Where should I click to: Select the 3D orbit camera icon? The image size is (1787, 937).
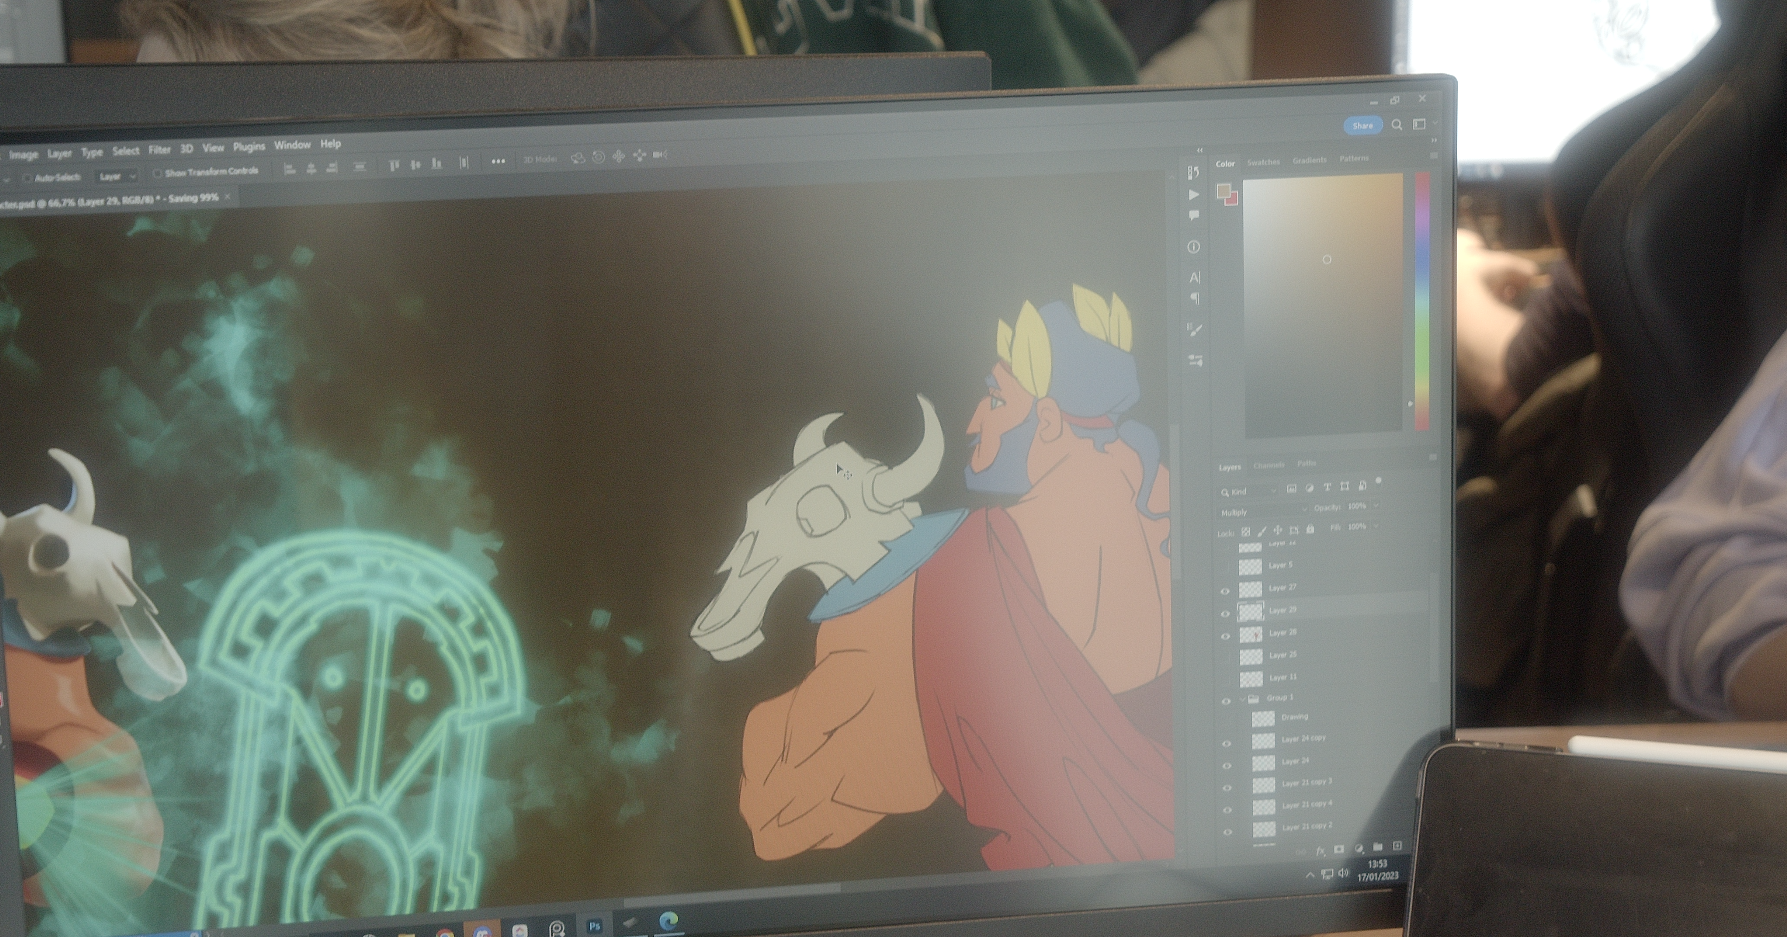tap(577, 158)
